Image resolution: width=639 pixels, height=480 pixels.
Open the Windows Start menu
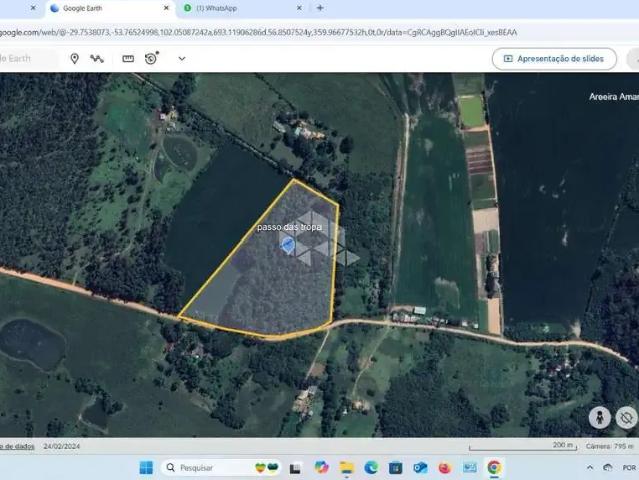pos(146,467)
